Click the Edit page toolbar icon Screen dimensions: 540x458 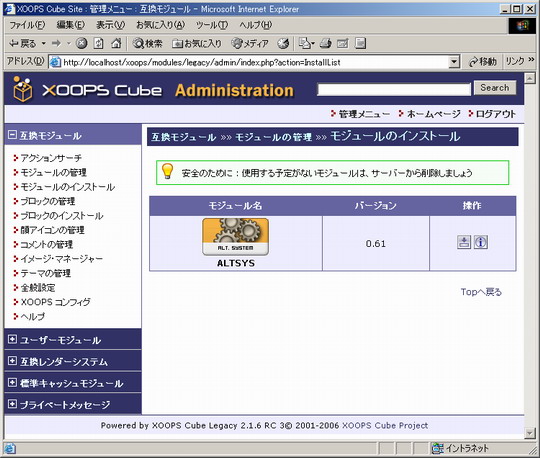(343, 43)
